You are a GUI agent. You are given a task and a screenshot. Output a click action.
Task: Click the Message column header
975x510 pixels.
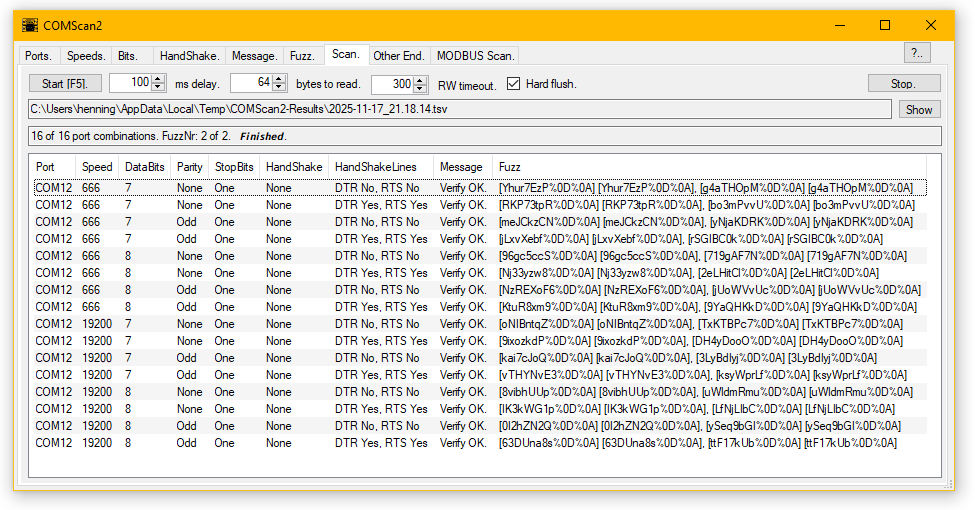click(463, 167)
